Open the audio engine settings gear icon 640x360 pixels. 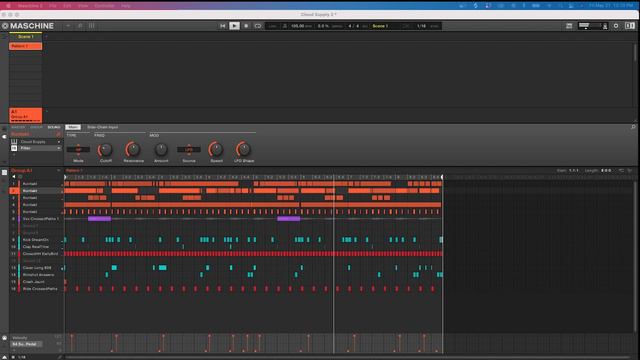[x=616, y=26]
